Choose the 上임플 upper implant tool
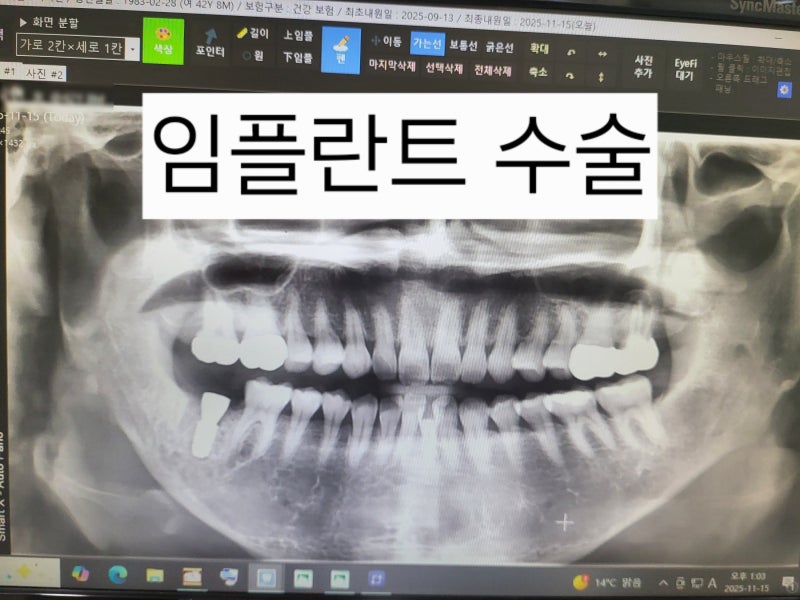800x600 pixels. 298,35
